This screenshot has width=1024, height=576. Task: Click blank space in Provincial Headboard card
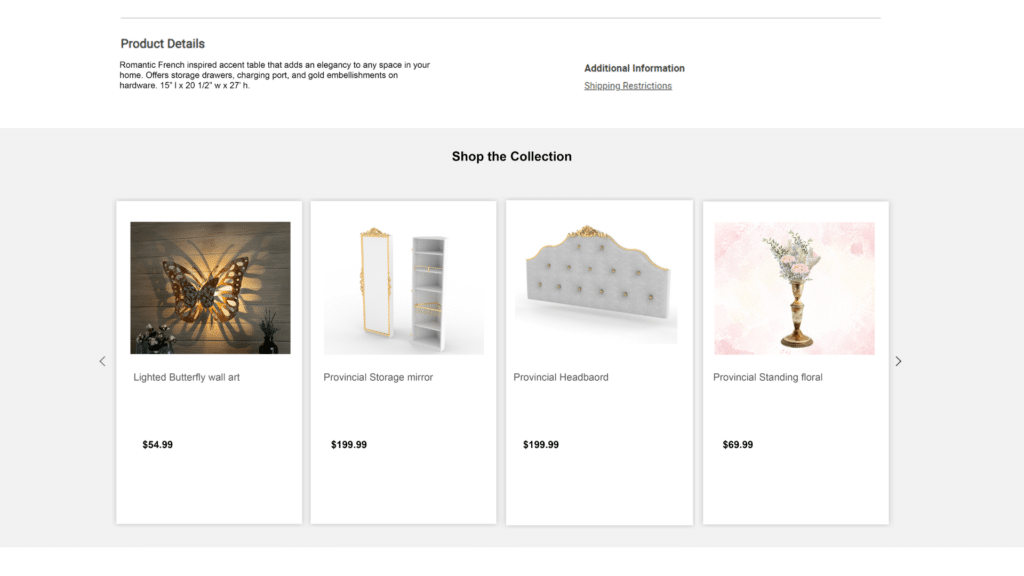pyautogui.click(x=599, y=488)
